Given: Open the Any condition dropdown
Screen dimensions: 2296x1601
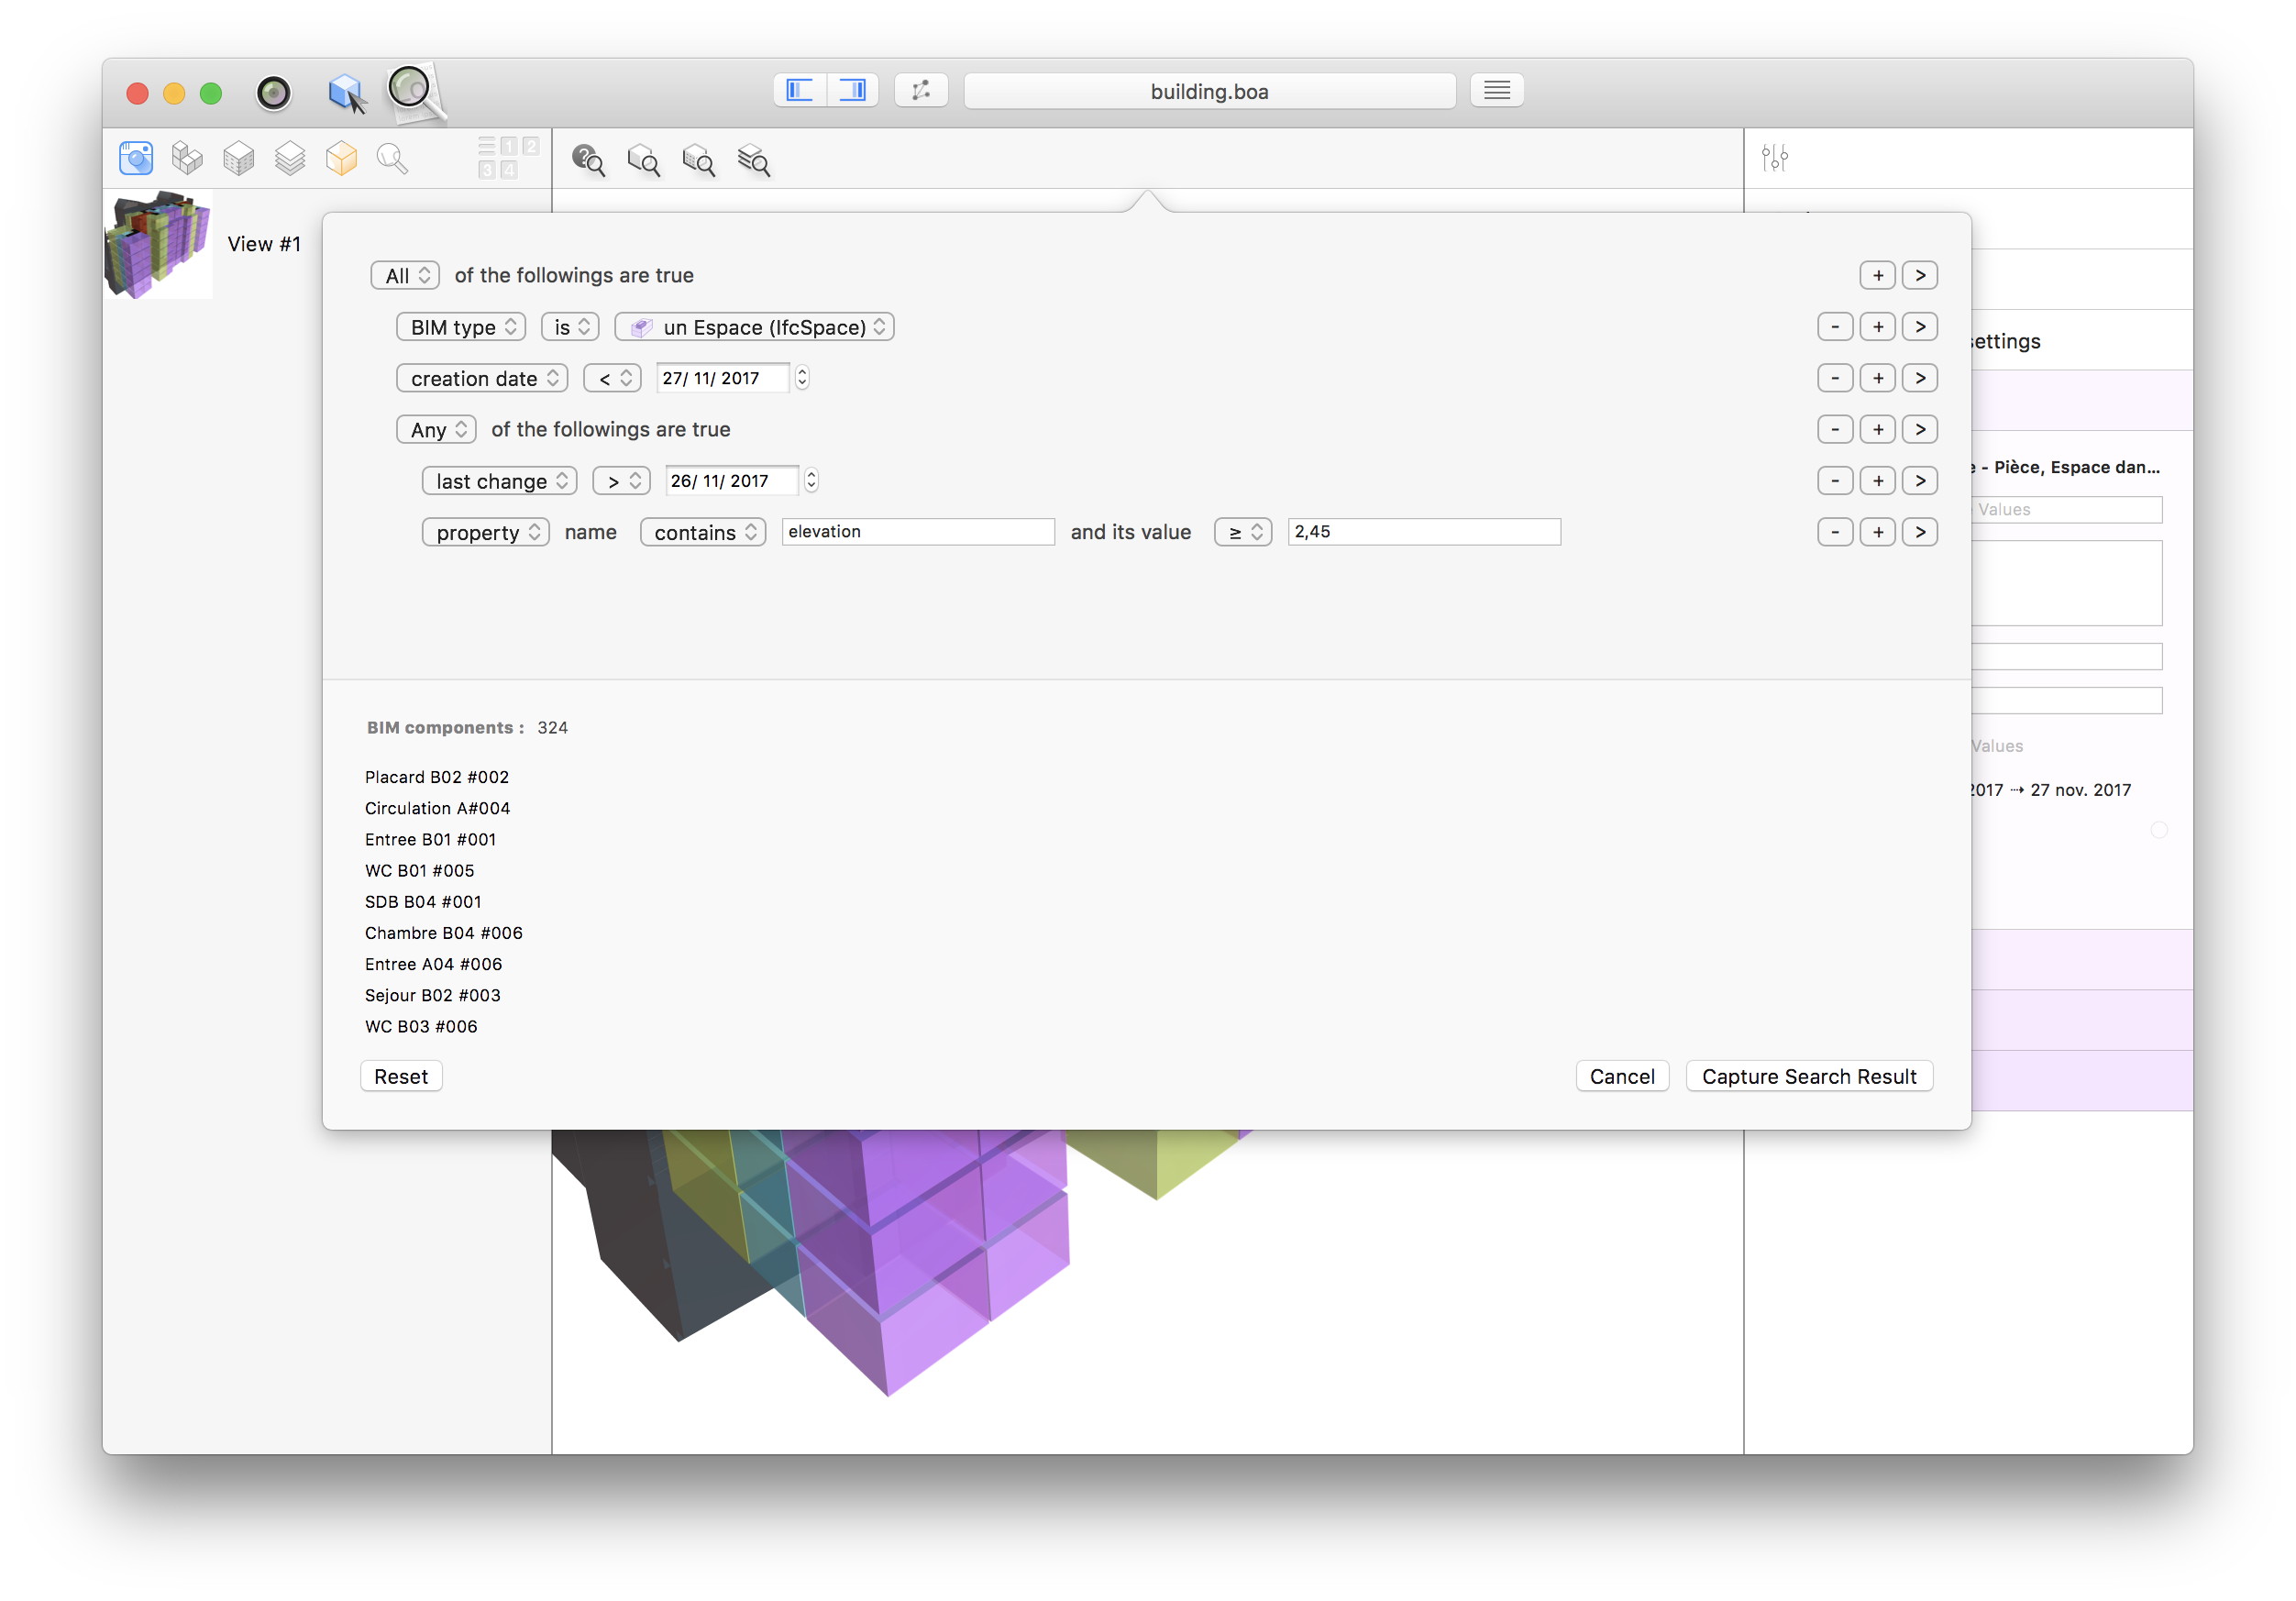Looking at the screenshot, I should click(436, 430).
